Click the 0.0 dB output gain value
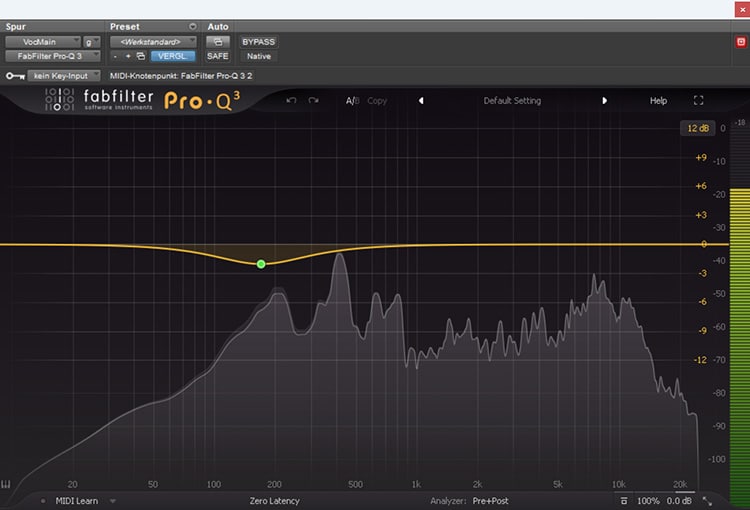Image resolution: width=750 pixels, height=510 pixels. 679,501
